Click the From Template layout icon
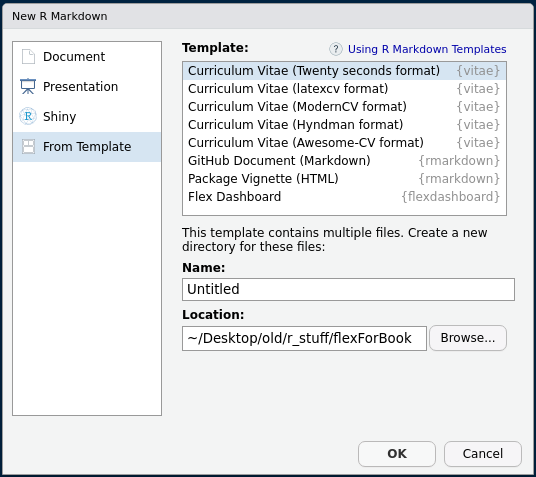 coord(28,146)
